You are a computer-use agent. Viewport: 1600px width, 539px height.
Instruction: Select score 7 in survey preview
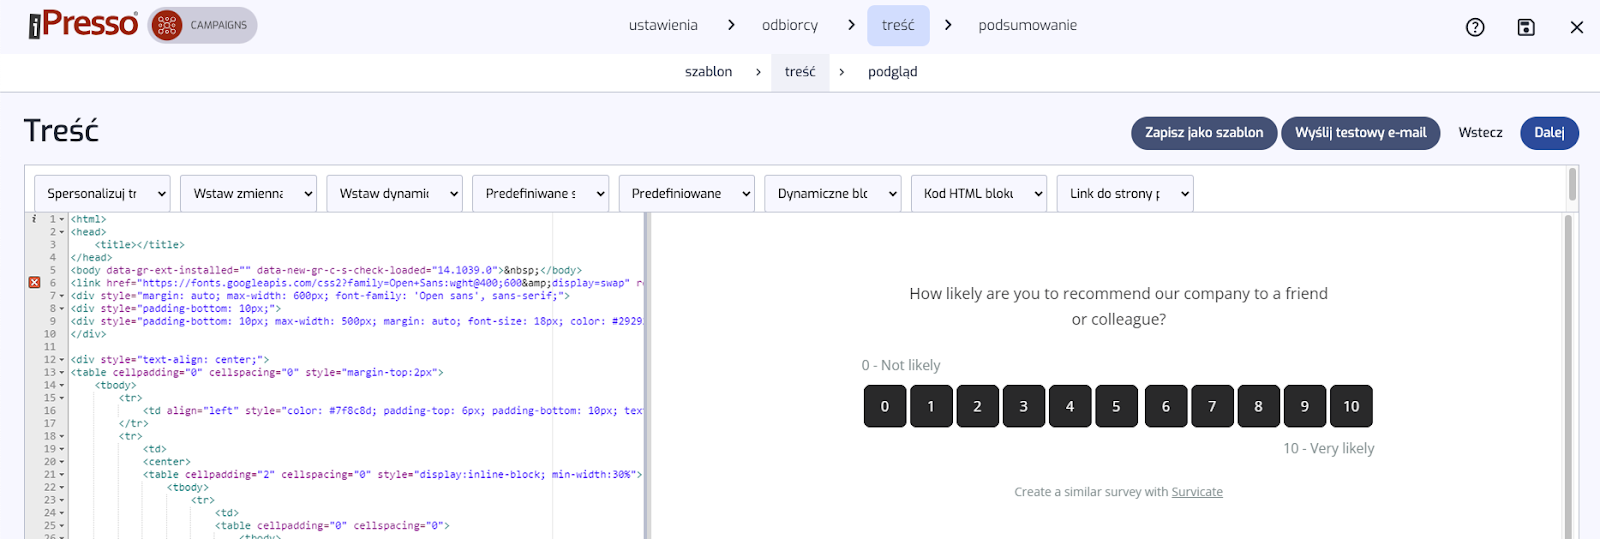(x=1212, y=406)
